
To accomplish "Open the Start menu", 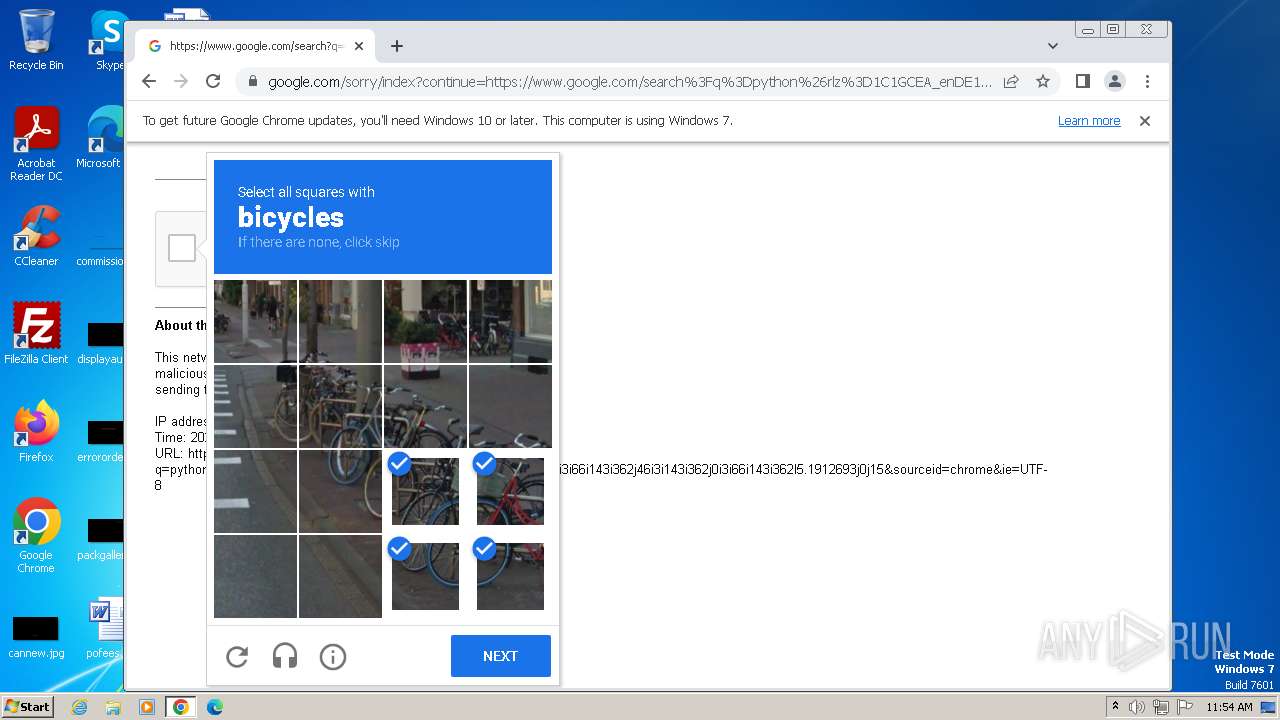I will click(27, 706).
